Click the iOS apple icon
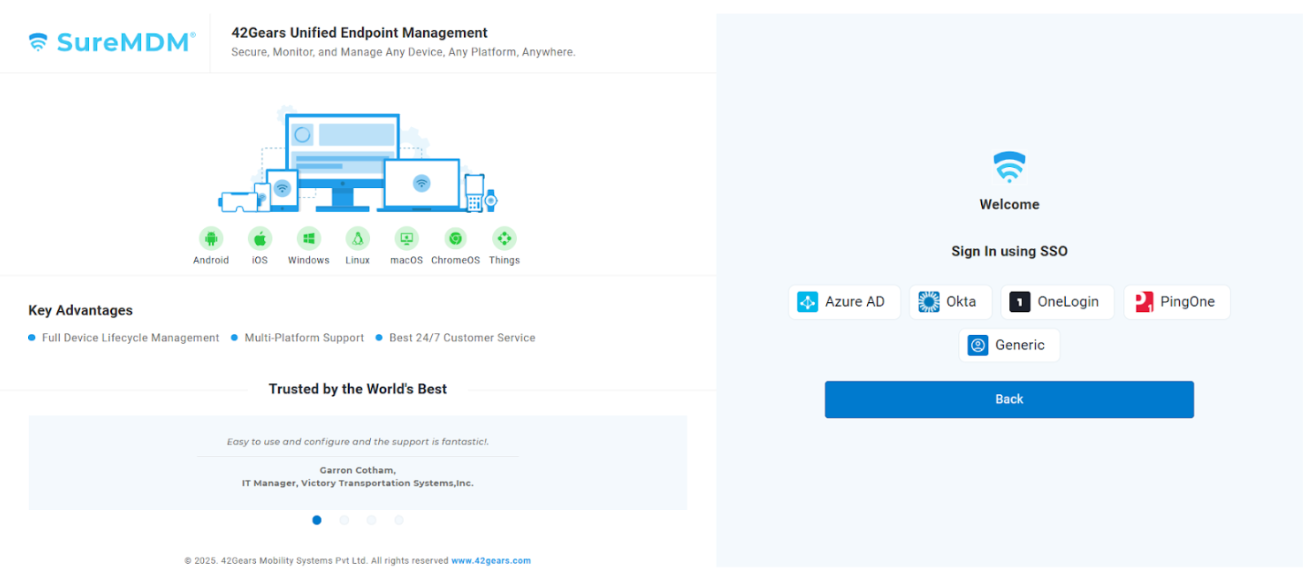 click(x=260, y=238)
